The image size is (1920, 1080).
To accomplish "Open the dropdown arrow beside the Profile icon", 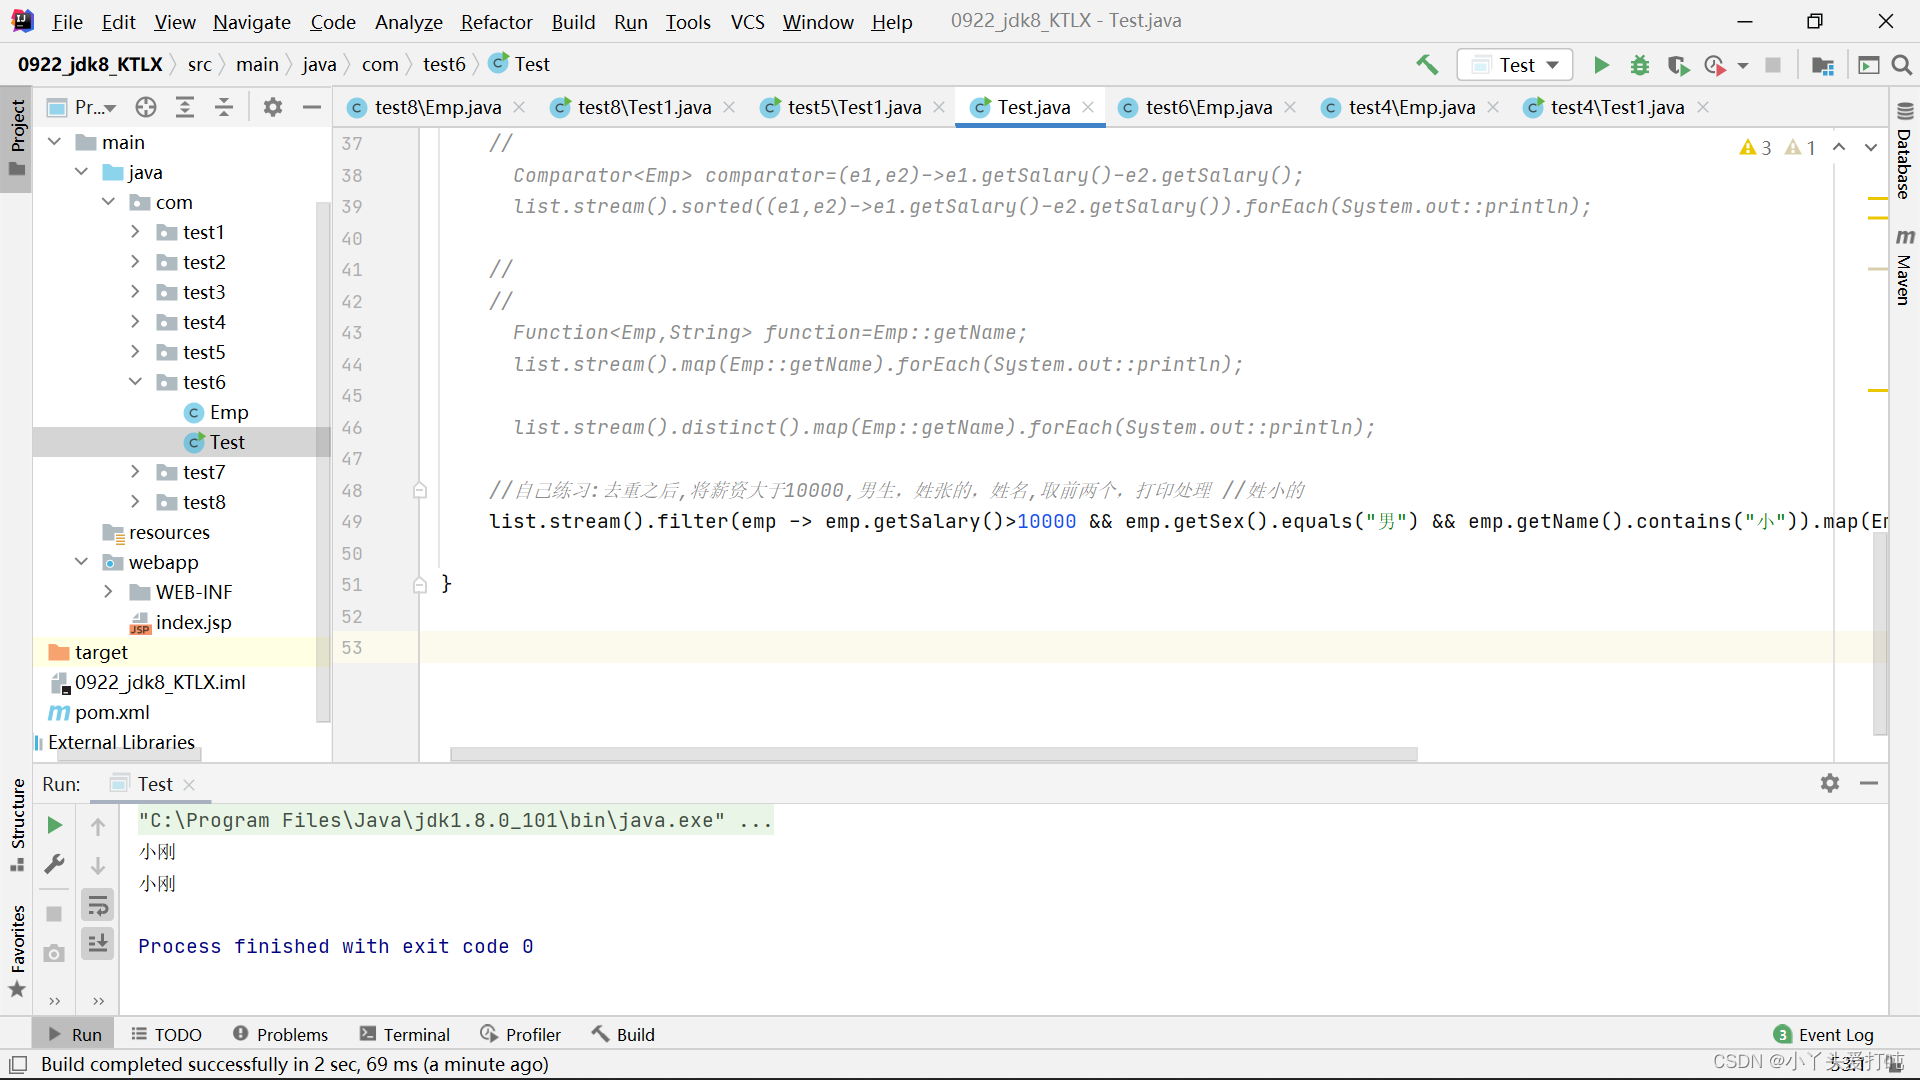I will 1743,65.
